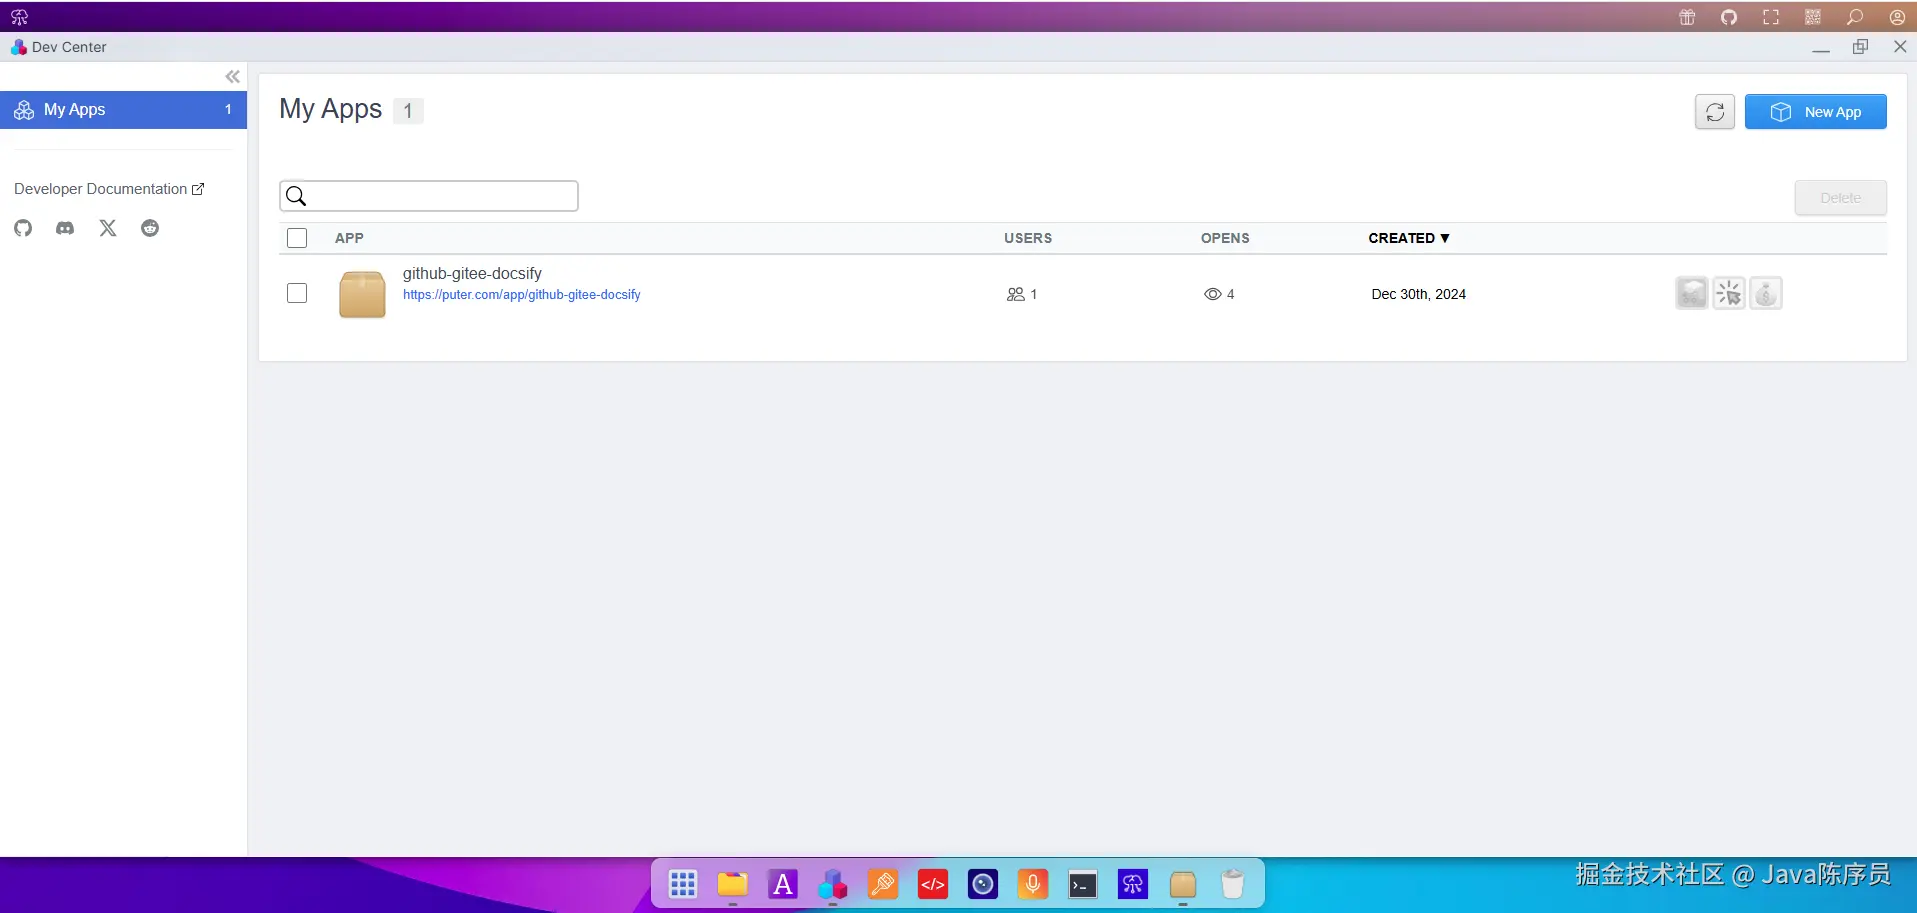Image resolution: width=1917 pixels, height=913 pixels.
Task: Open the terminal app in the dock
Action: point(1083,884)
